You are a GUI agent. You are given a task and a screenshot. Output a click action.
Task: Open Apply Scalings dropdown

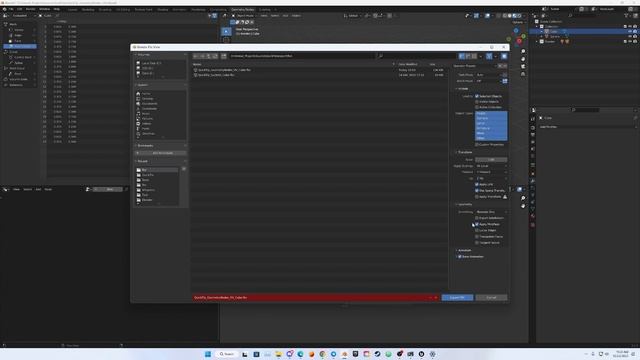click(x=491, y=166)
